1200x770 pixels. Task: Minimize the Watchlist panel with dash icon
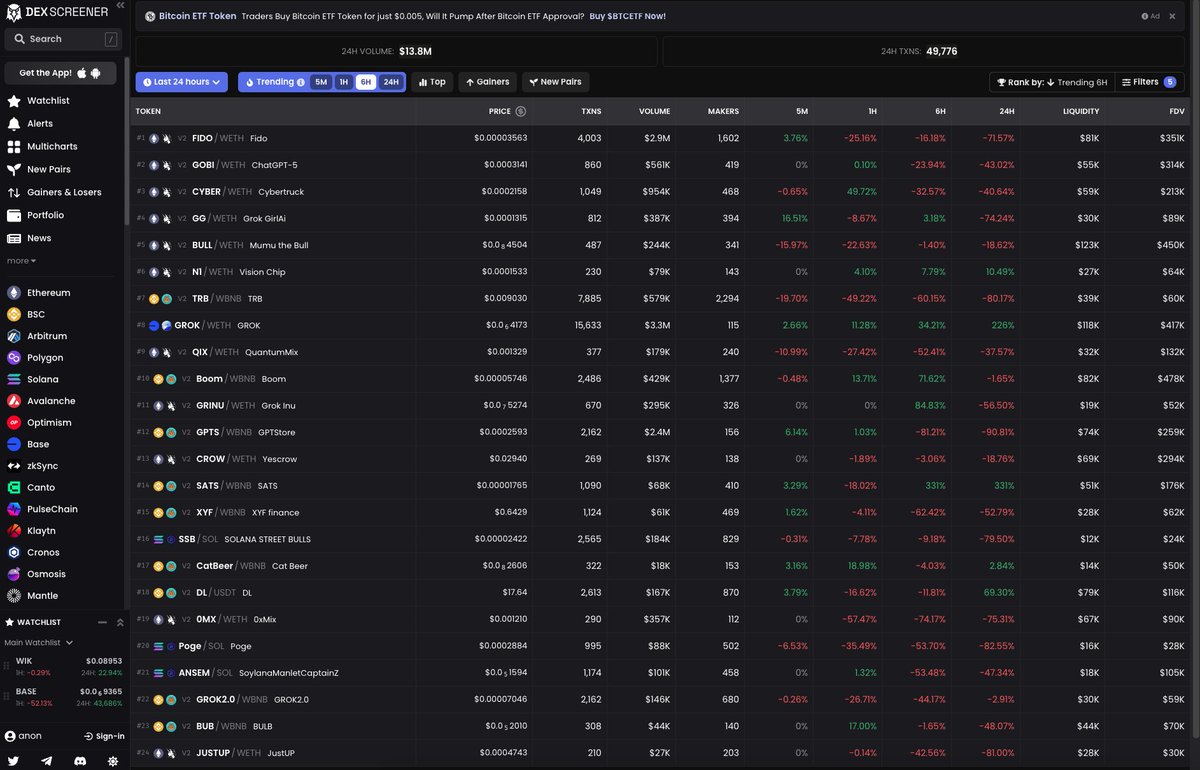(x=101, y=622)
